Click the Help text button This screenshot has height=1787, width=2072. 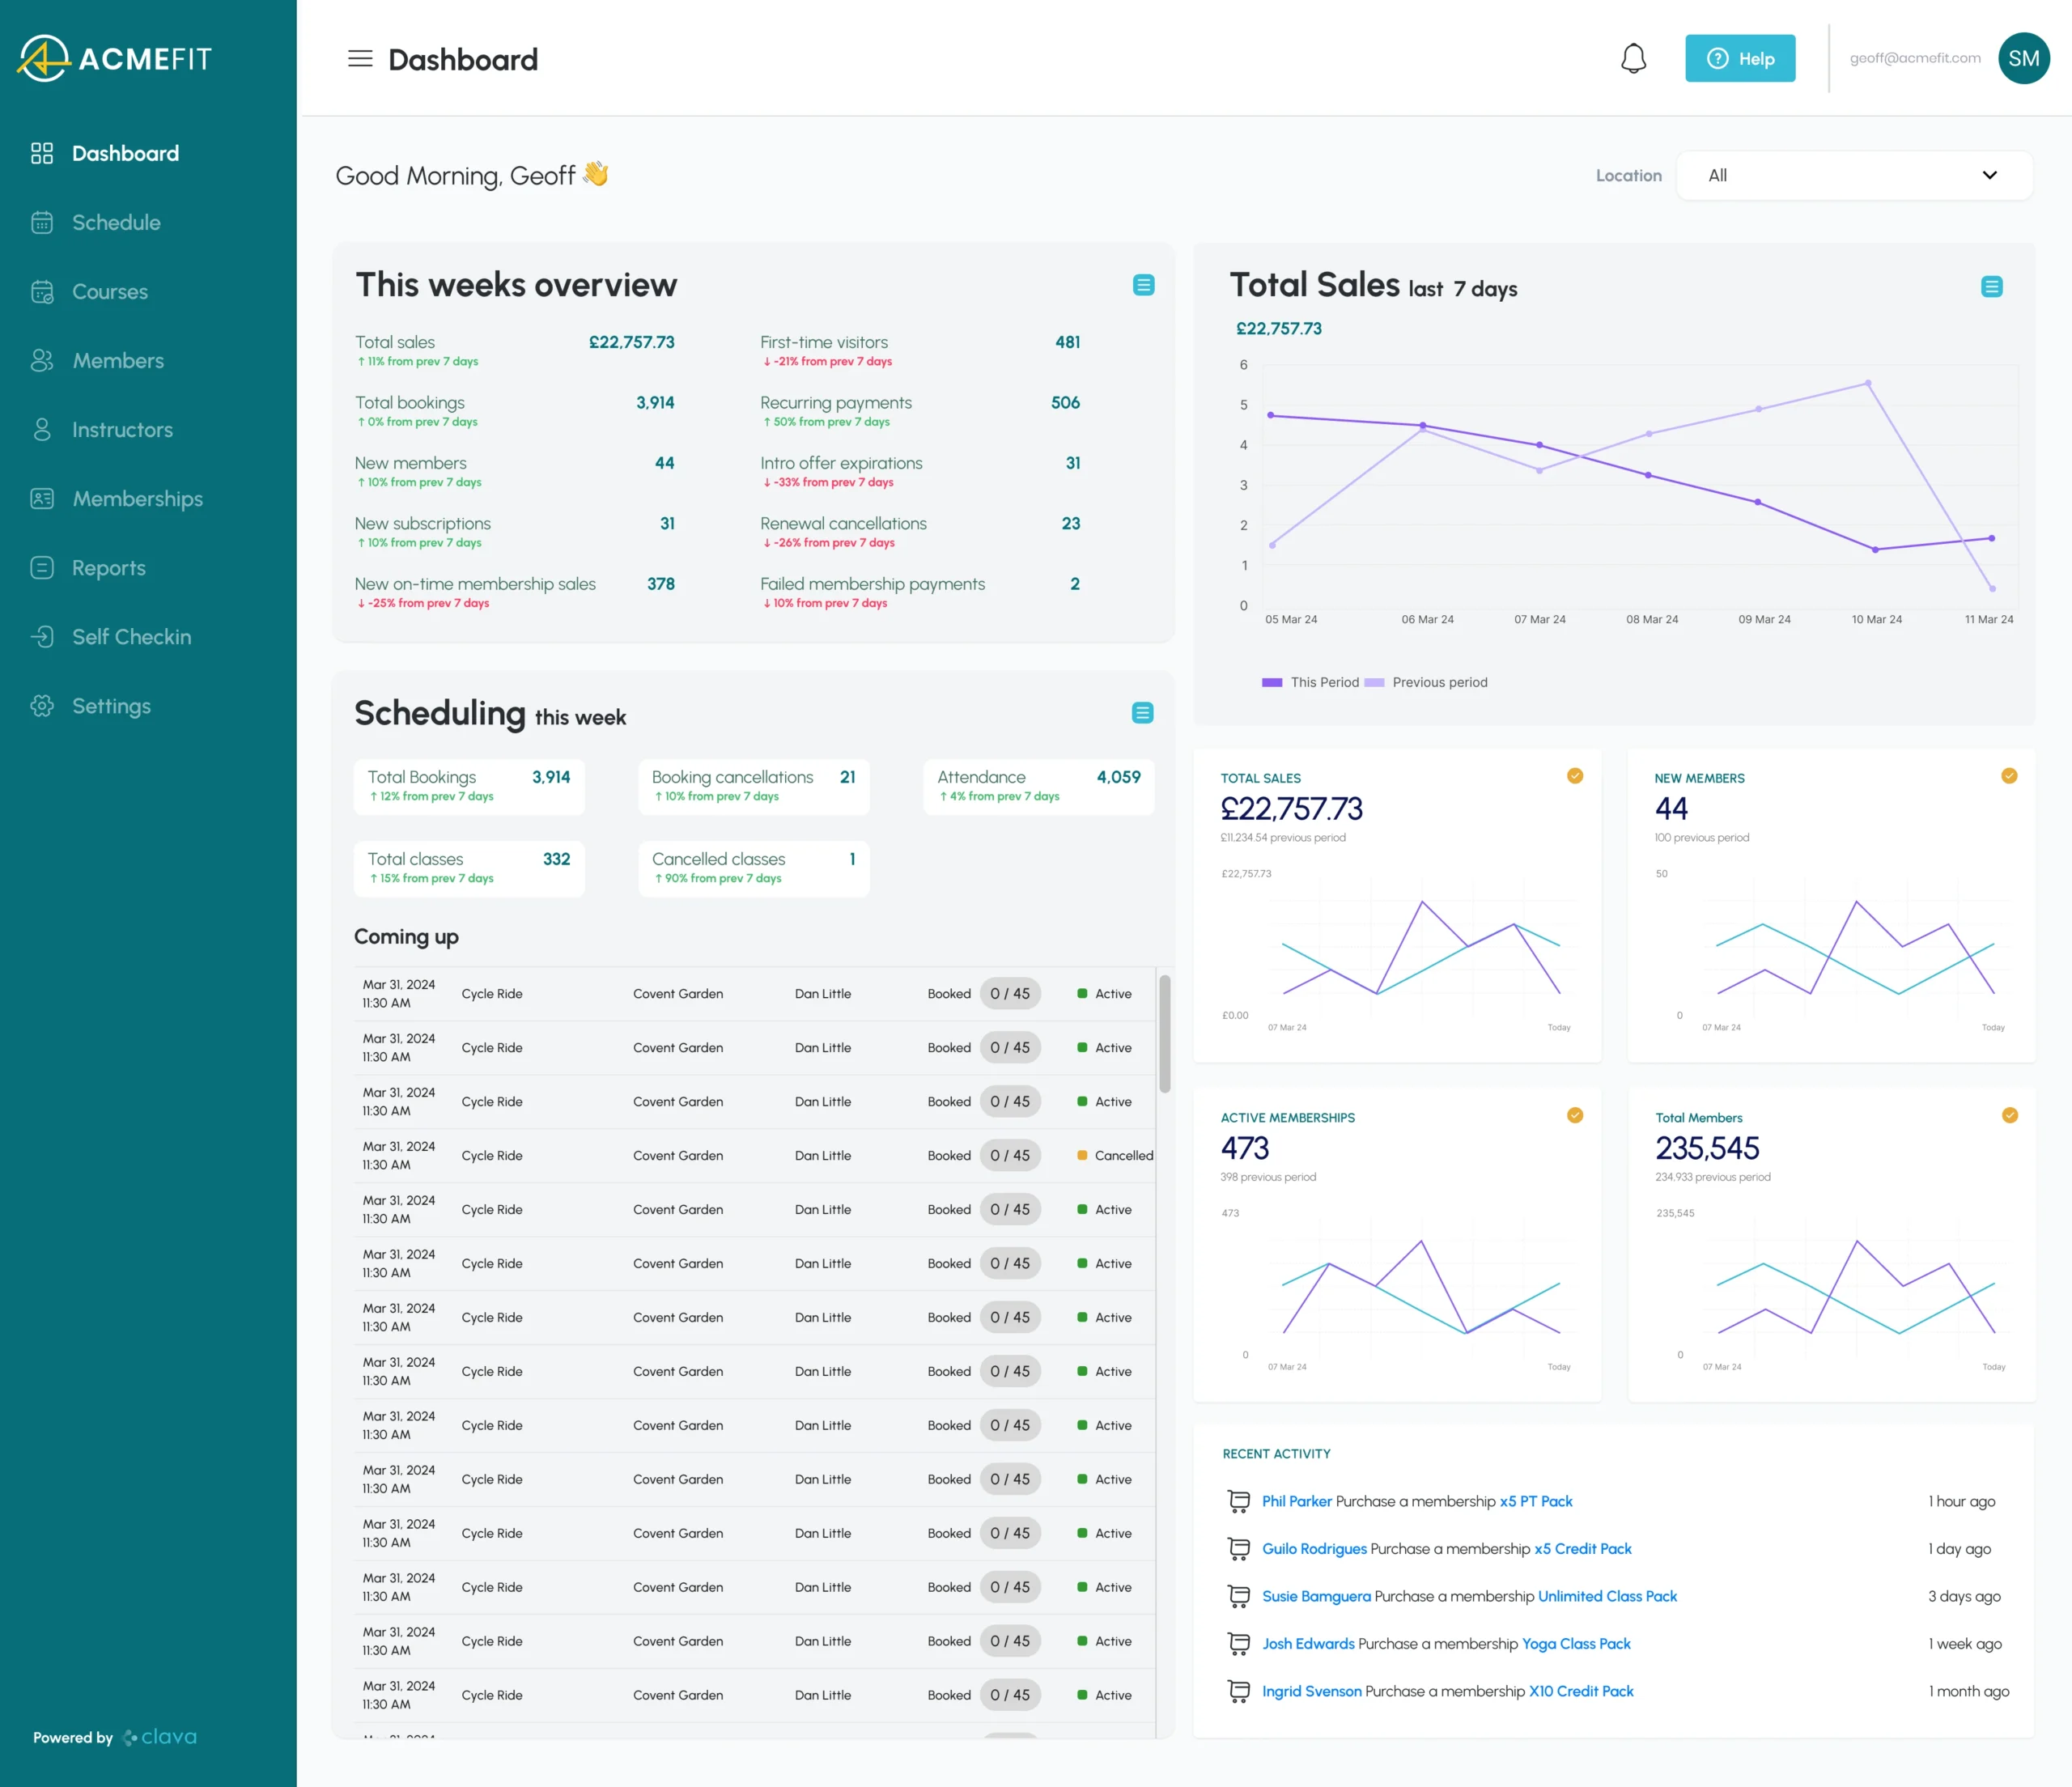coord(1743,57)
